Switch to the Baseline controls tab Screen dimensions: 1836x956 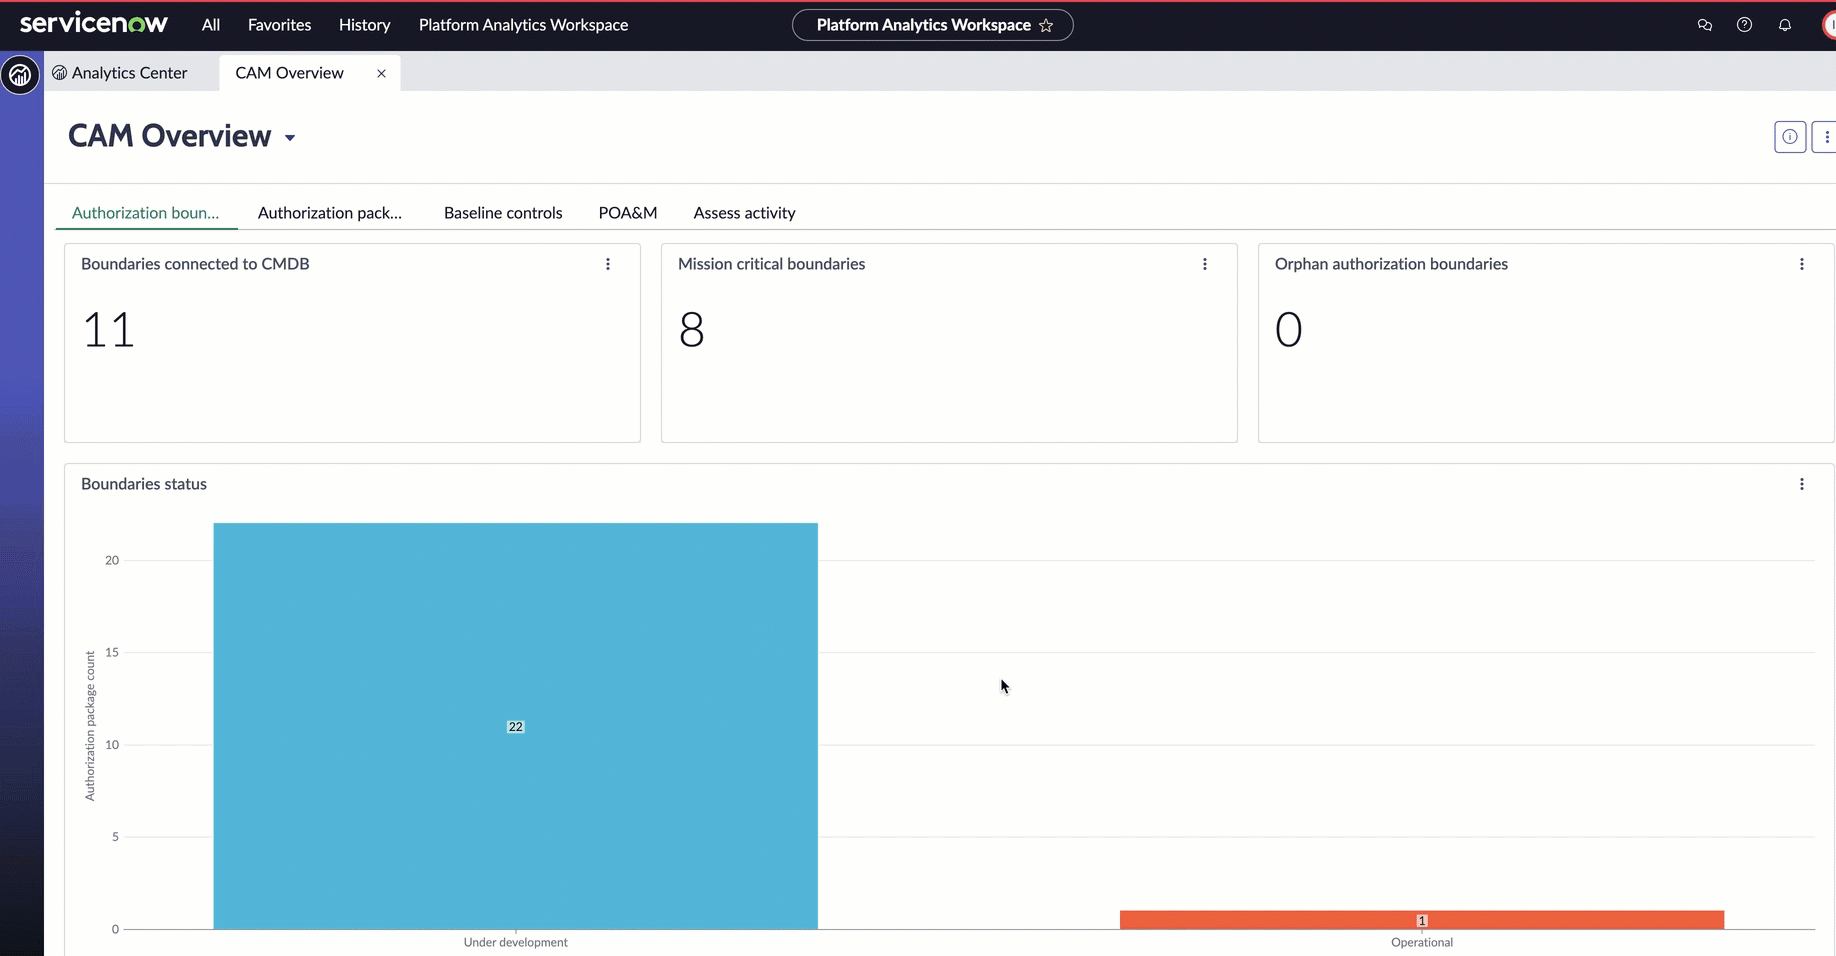click(x=503, y=213)
